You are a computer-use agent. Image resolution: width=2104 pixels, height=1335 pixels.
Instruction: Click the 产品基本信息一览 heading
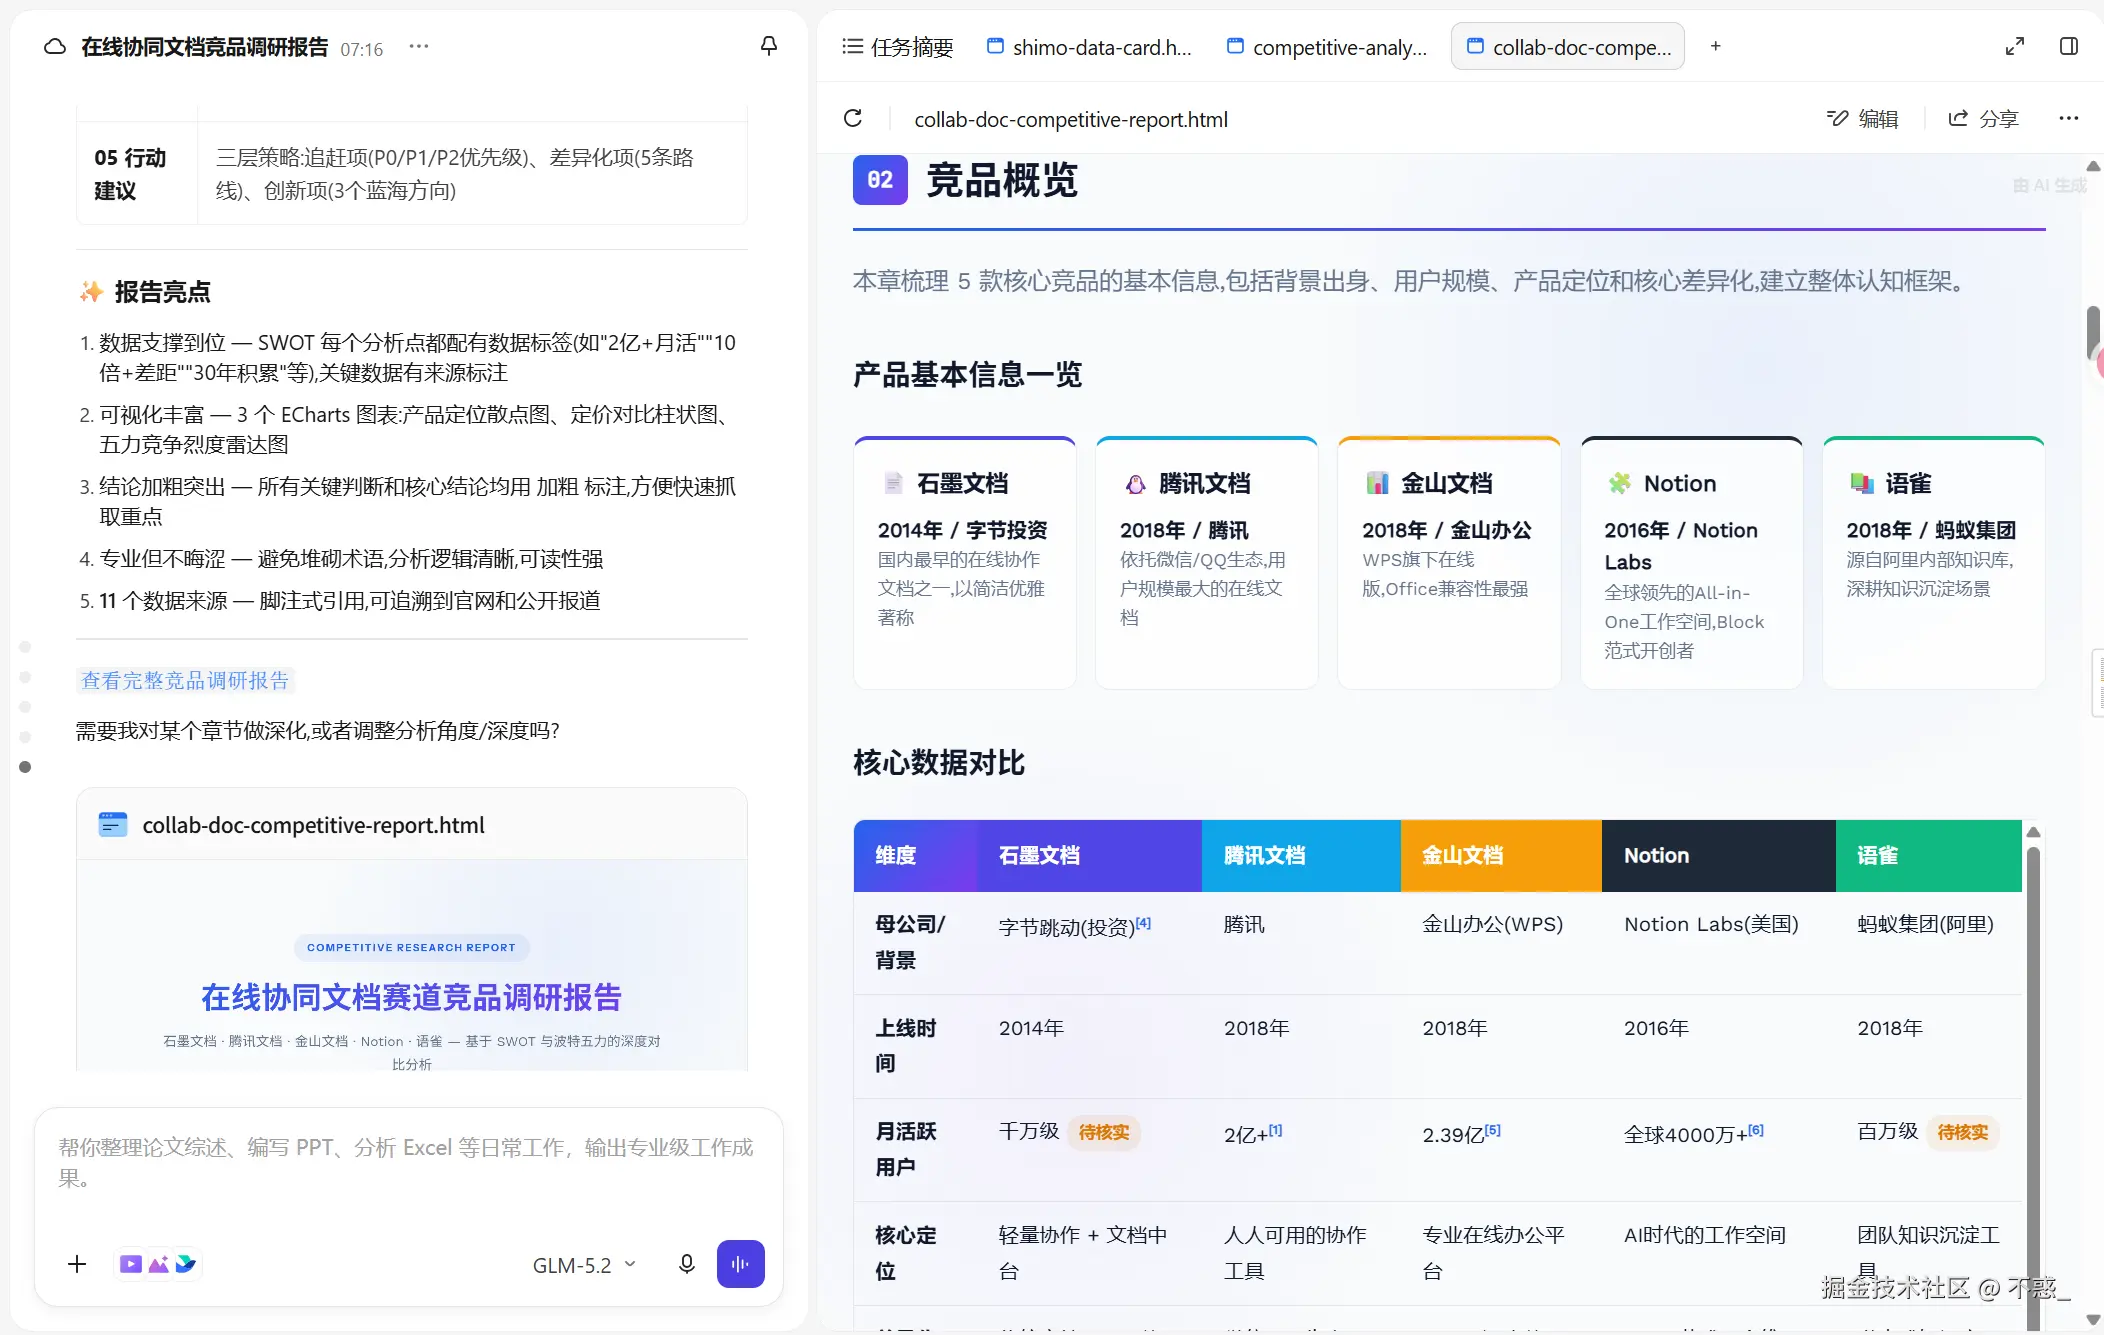tap(967, 375)
